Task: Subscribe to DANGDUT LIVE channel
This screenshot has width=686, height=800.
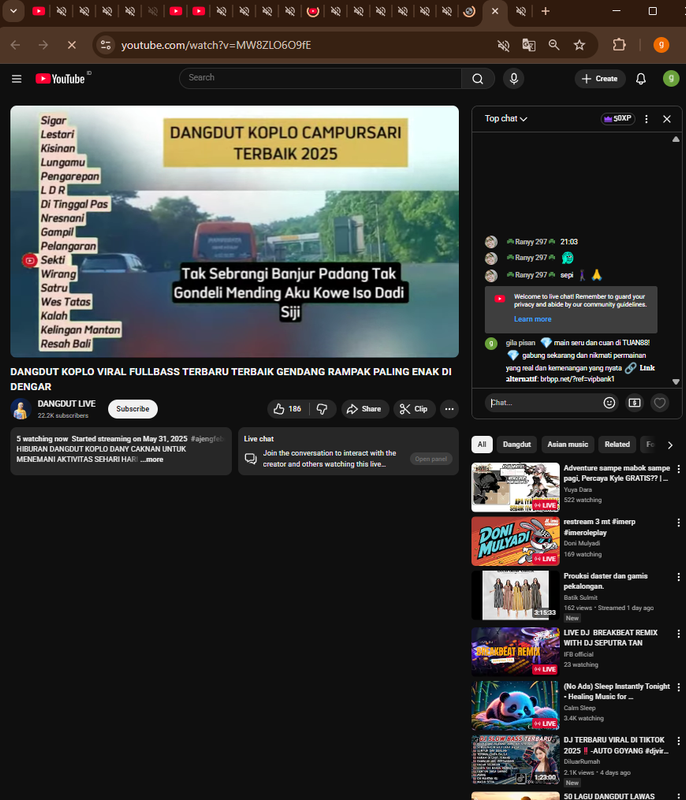Action: [x=133, y=409]
